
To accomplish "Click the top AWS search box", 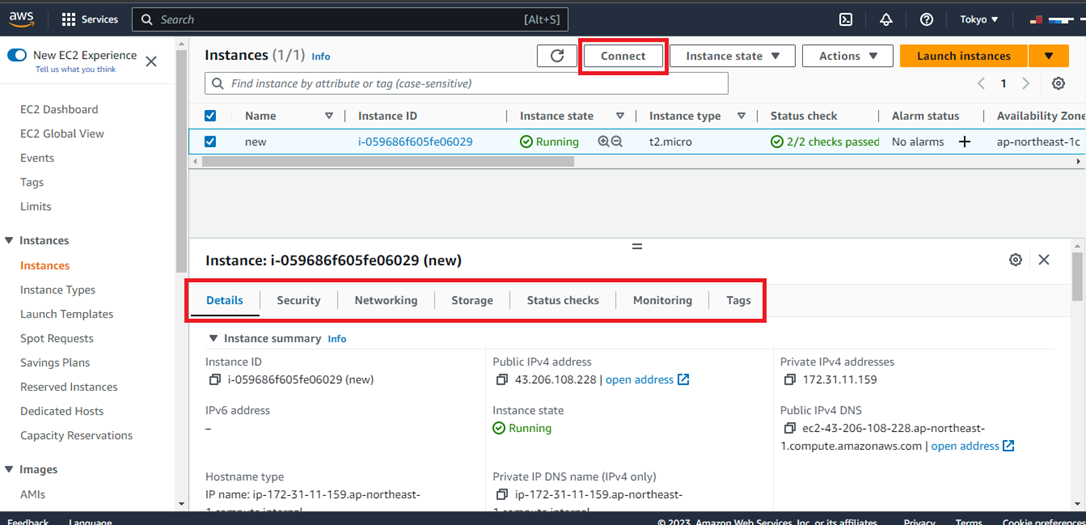I will pos(350,19).
